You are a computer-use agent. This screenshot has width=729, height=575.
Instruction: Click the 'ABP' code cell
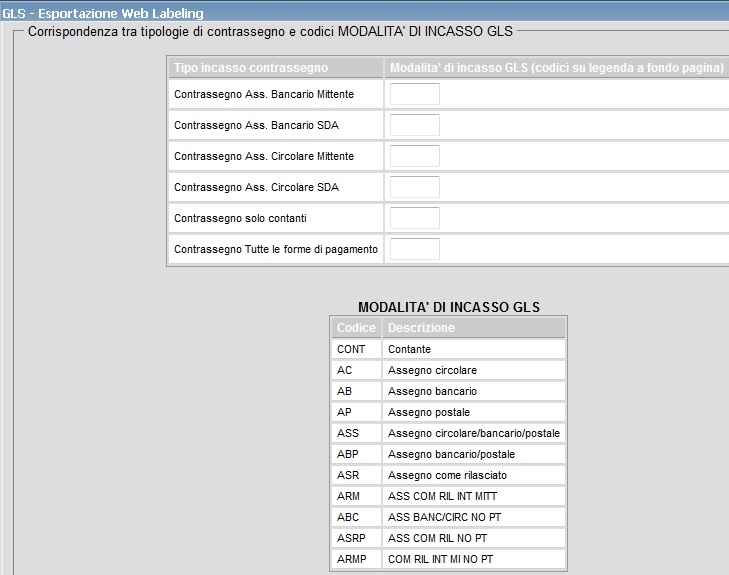pos(356,454)
